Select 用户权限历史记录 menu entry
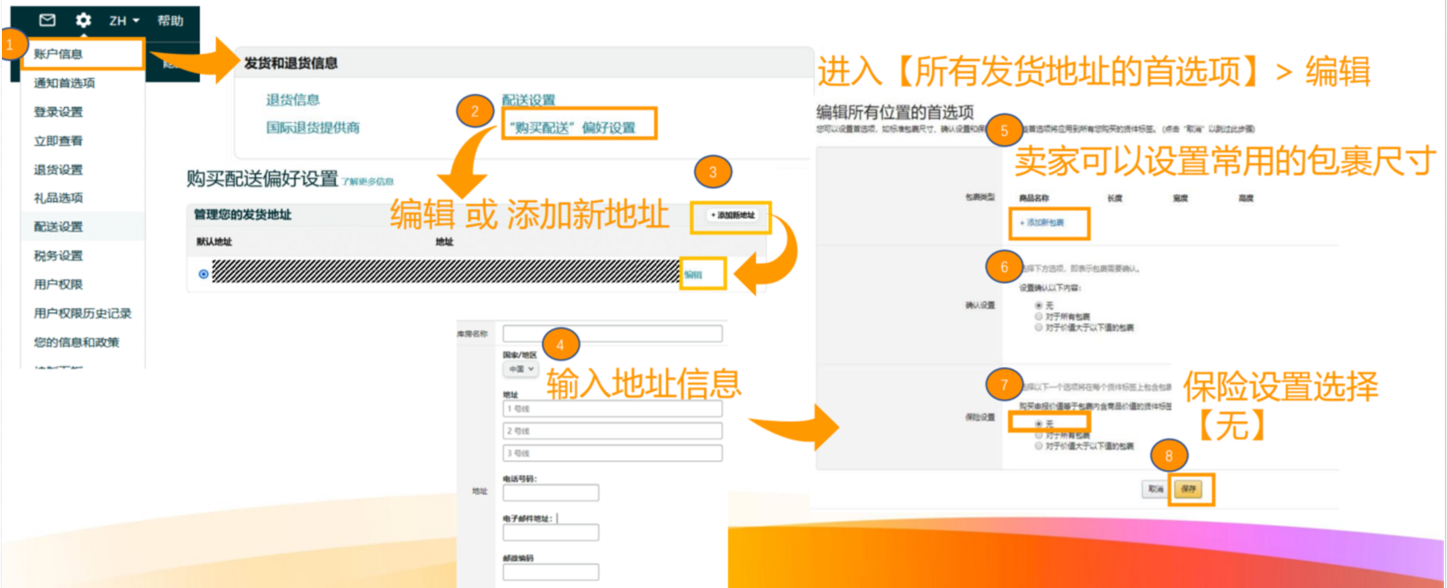Image resolution: width=1447 pixels, height=588 pixels. pos(82,314)
